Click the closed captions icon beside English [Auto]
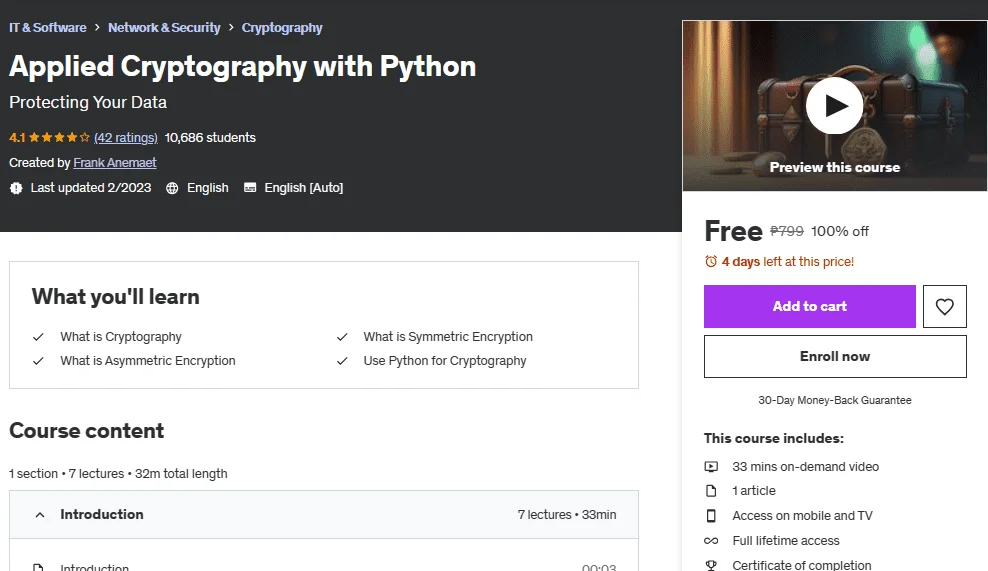This screenshot has height=571, width=988. pos(250,187)
